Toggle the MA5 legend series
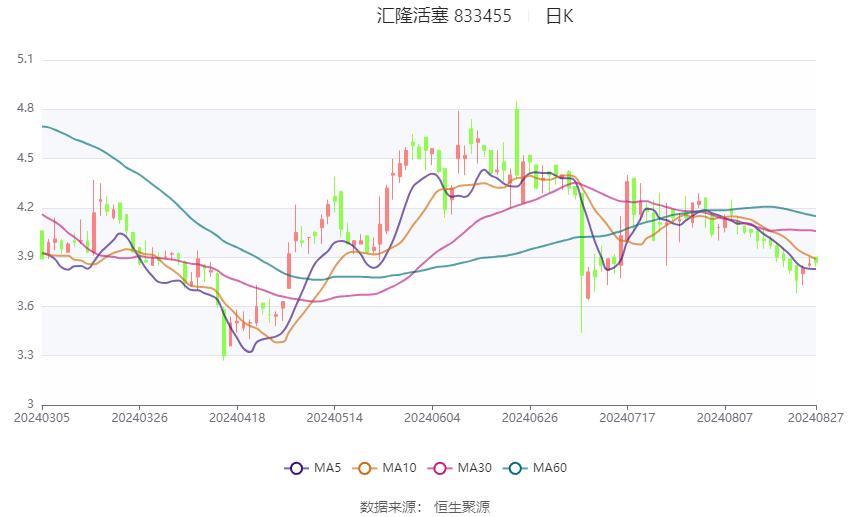850x517 pixels. (x=313, y=468)
